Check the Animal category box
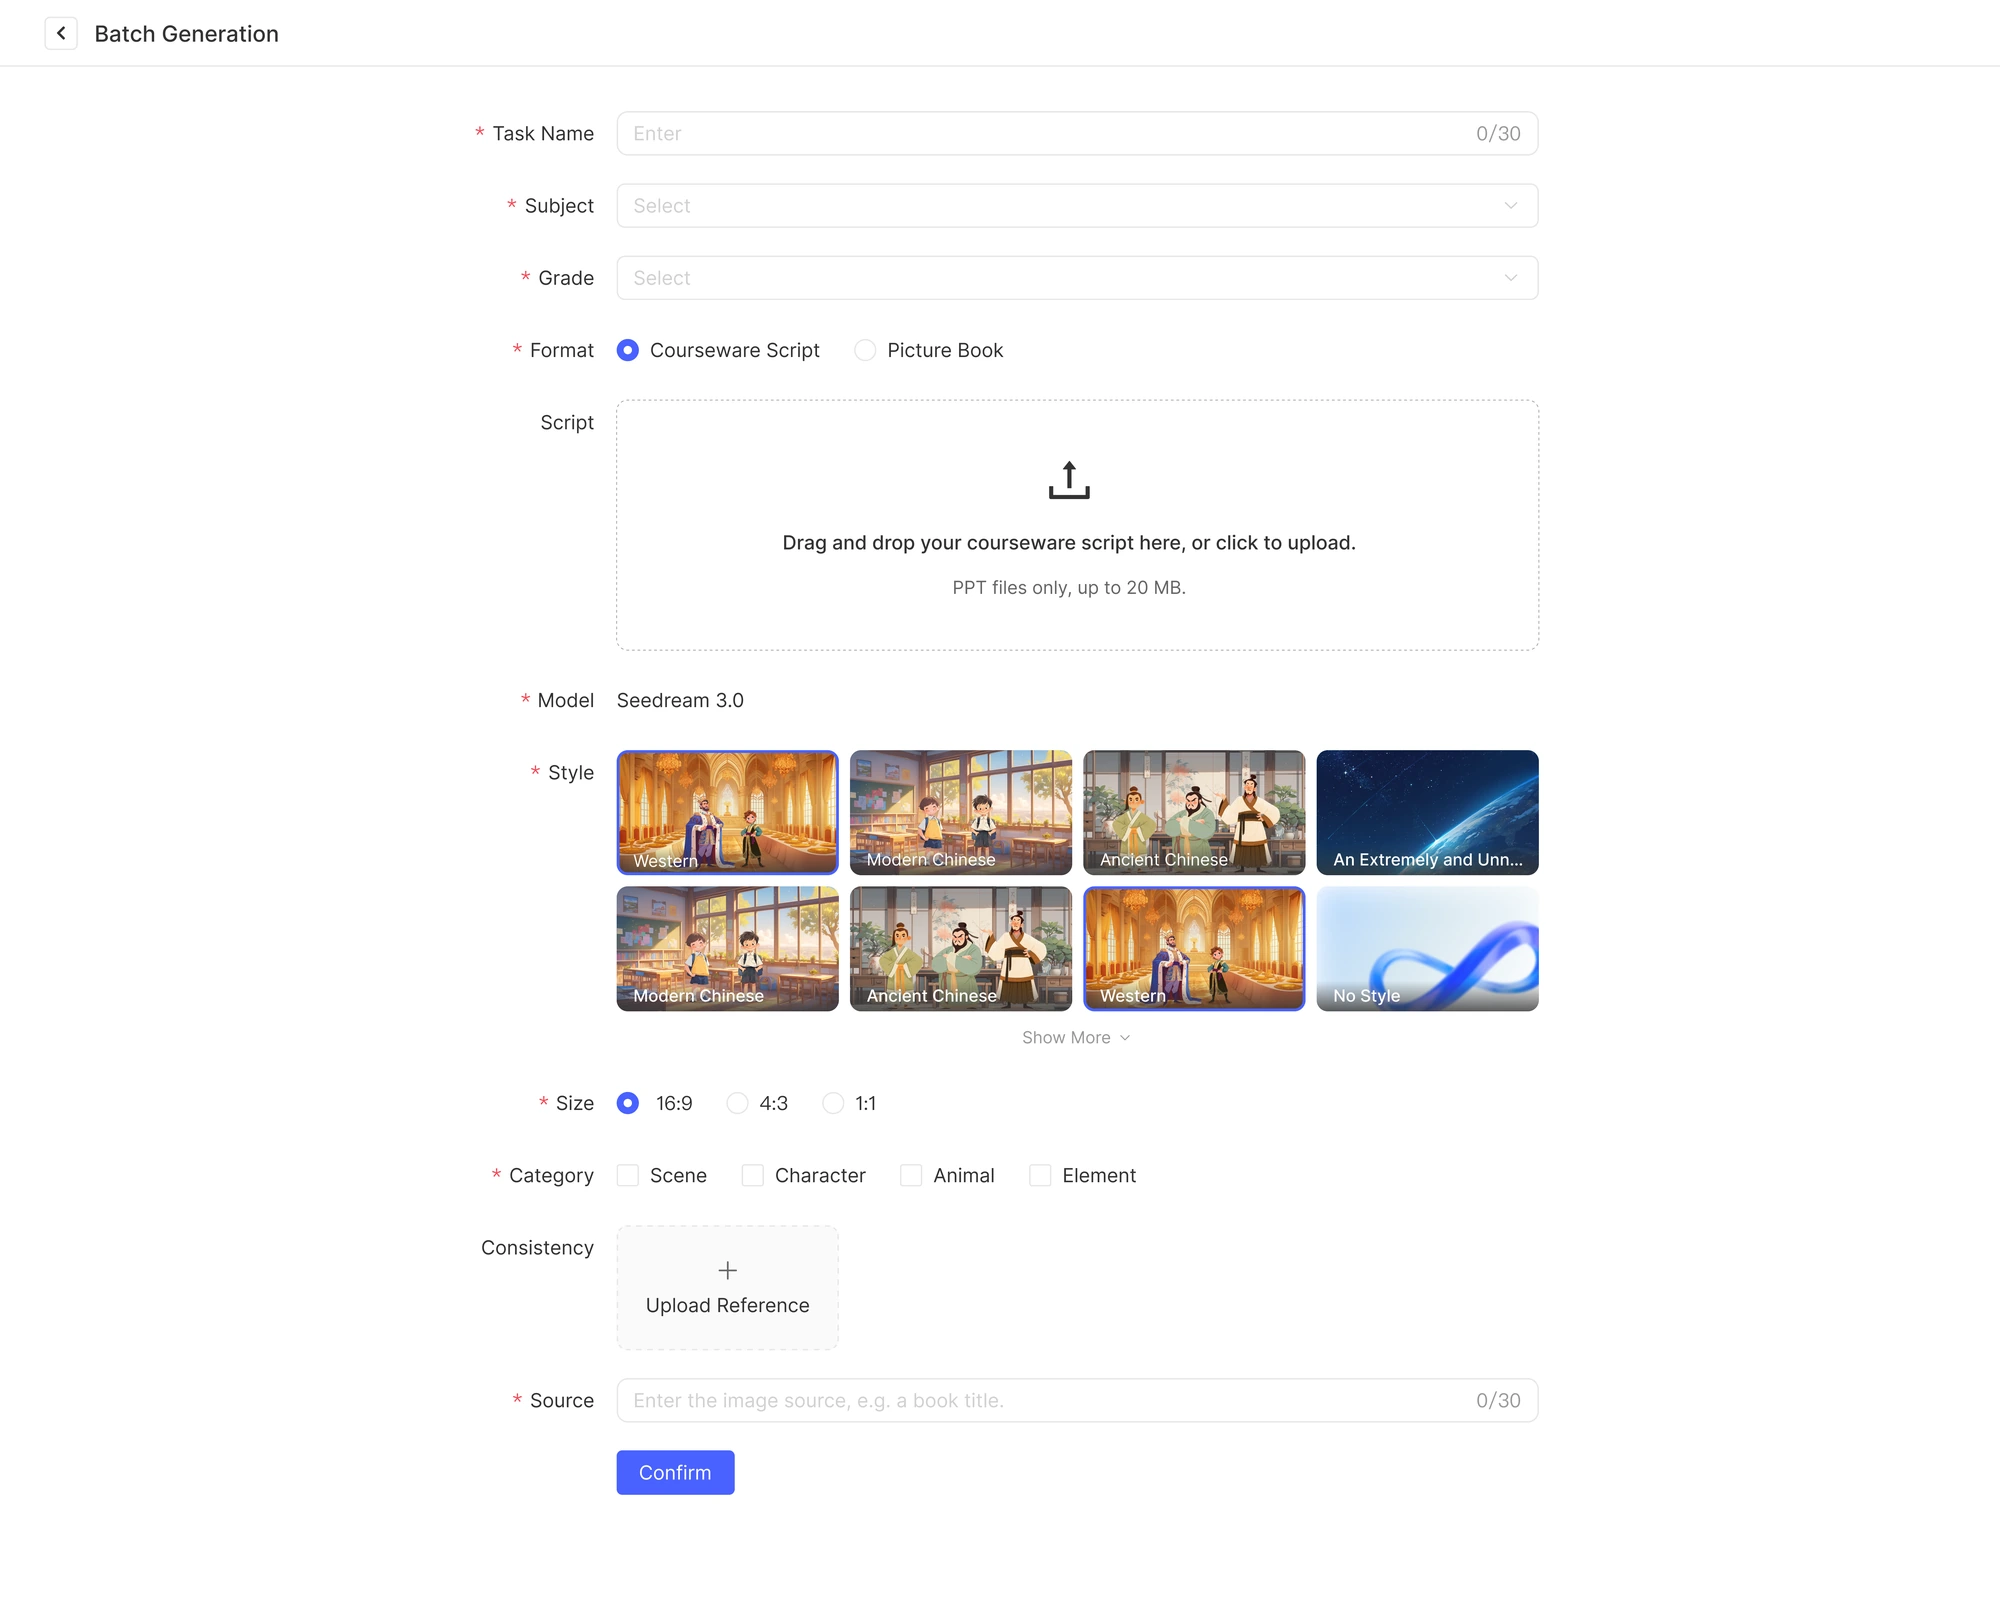 [911, 1175]
